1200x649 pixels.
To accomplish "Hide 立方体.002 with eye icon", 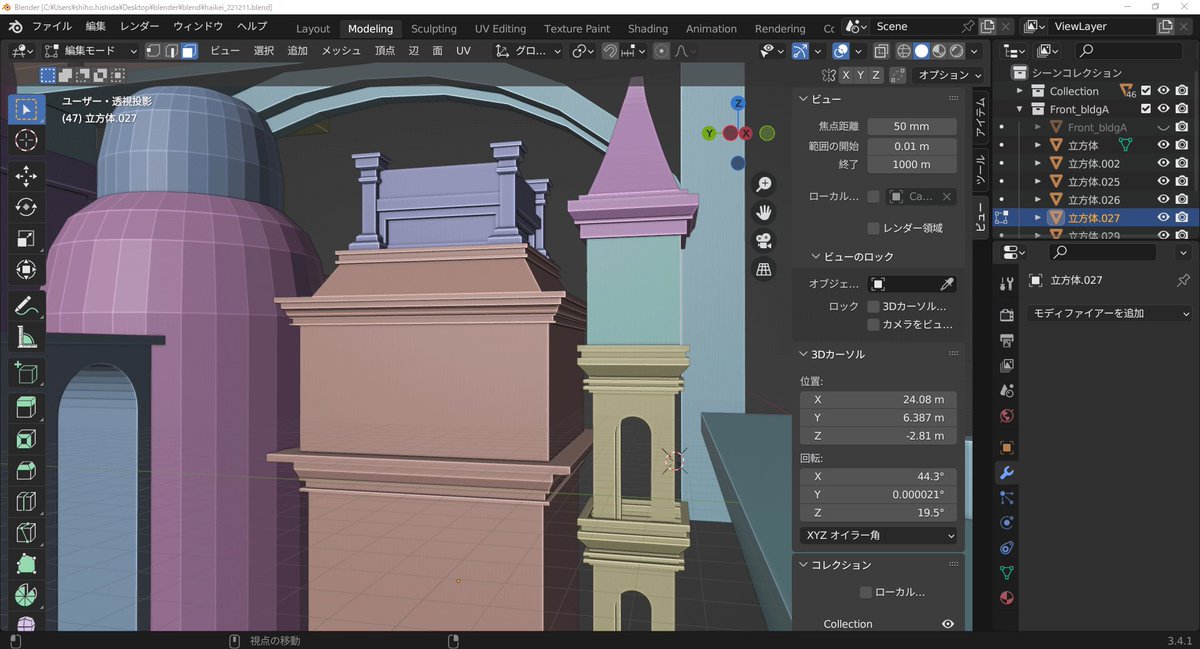I will coord(1163,163).
